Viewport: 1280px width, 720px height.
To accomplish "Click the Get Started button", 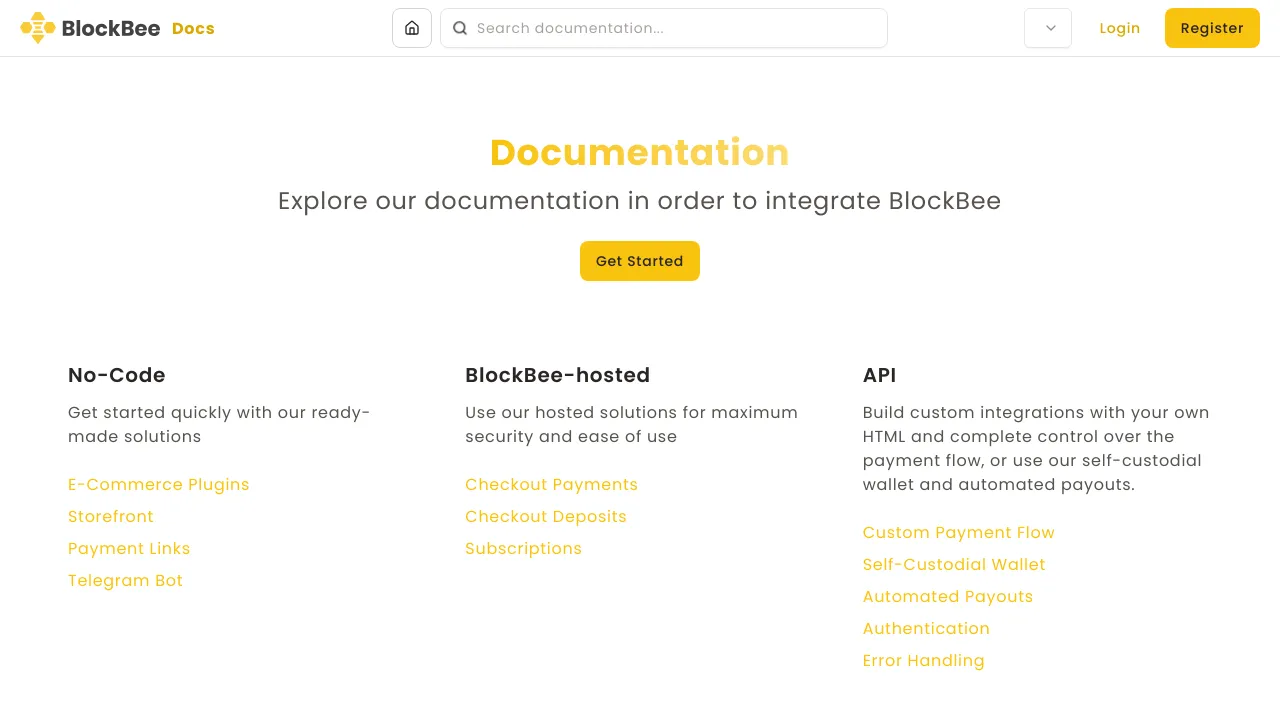I will point(640,261).
